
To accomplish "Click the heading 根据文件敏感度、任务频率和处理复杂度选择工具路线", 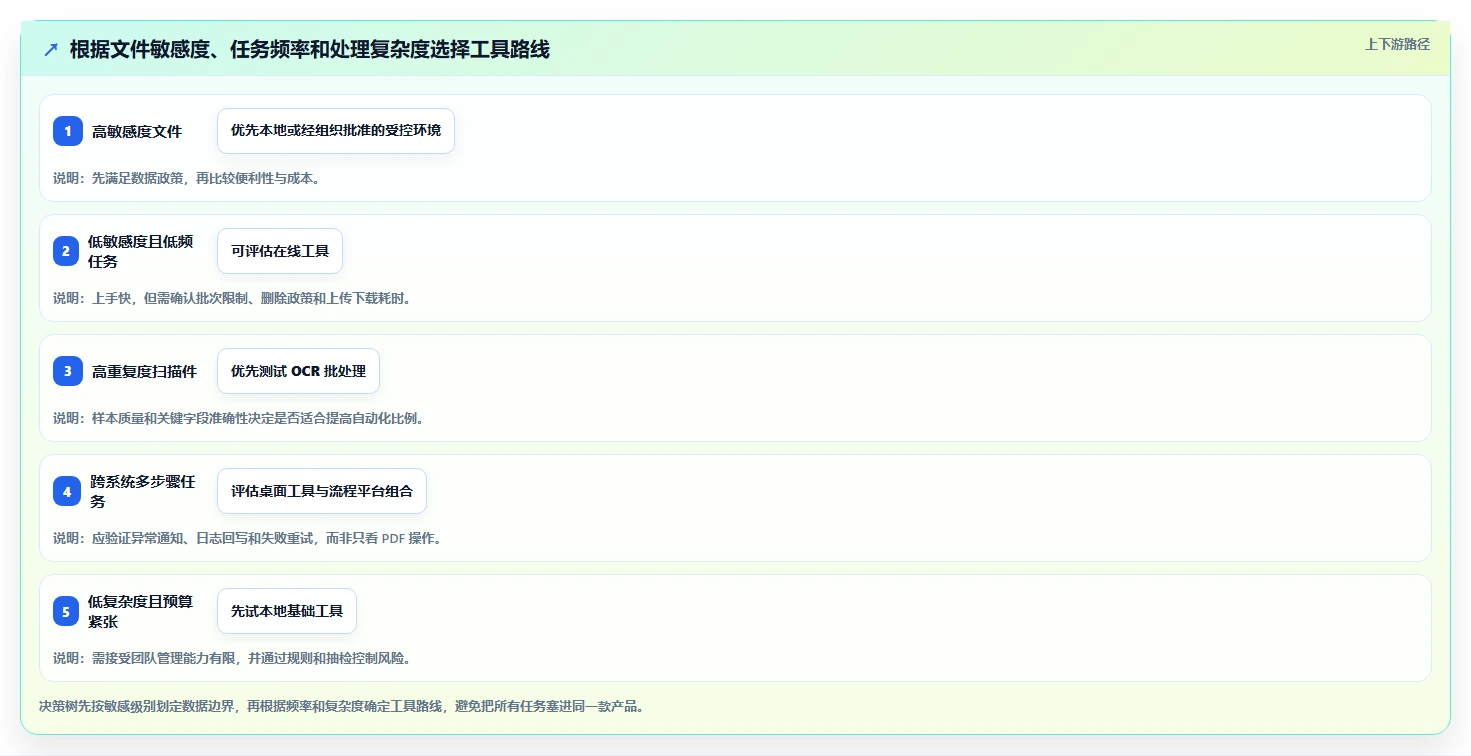I will 310,49.
